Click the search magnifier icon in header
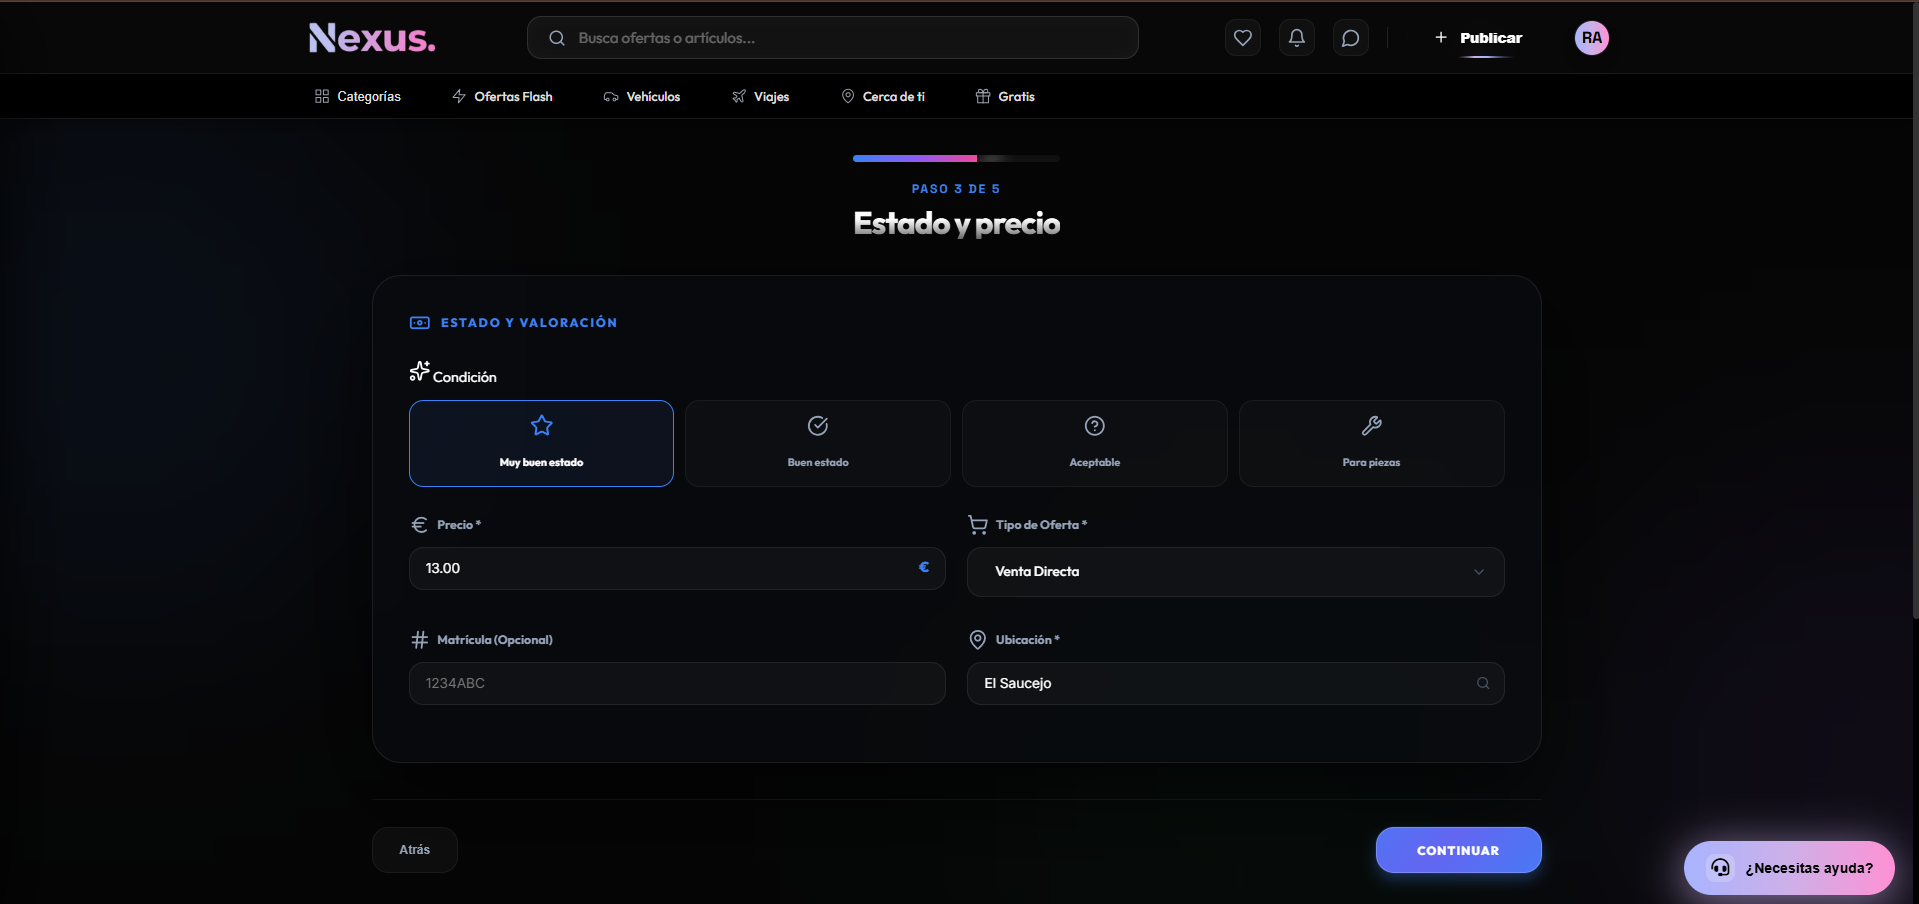The height and width of the screenshot is (904, 1919). pyautogui.click(x=557, y=38)
